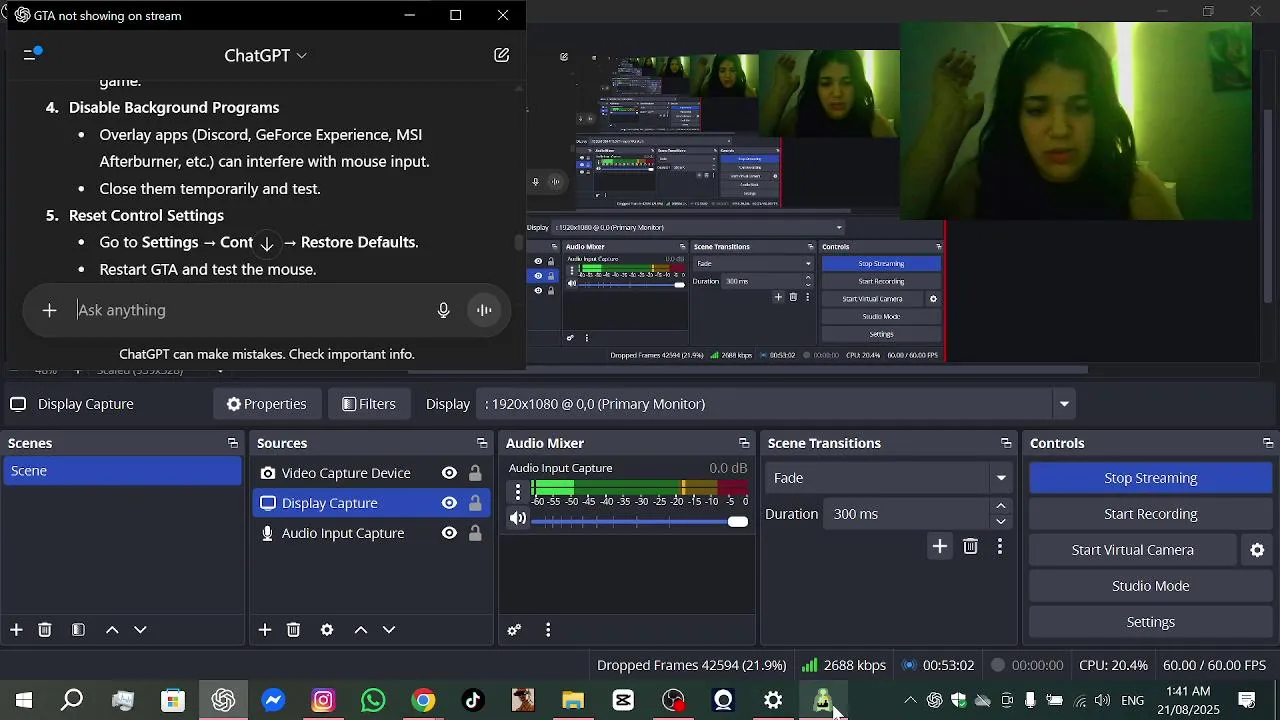Move source up in list

pyautogui.click(x=361, y=630)
